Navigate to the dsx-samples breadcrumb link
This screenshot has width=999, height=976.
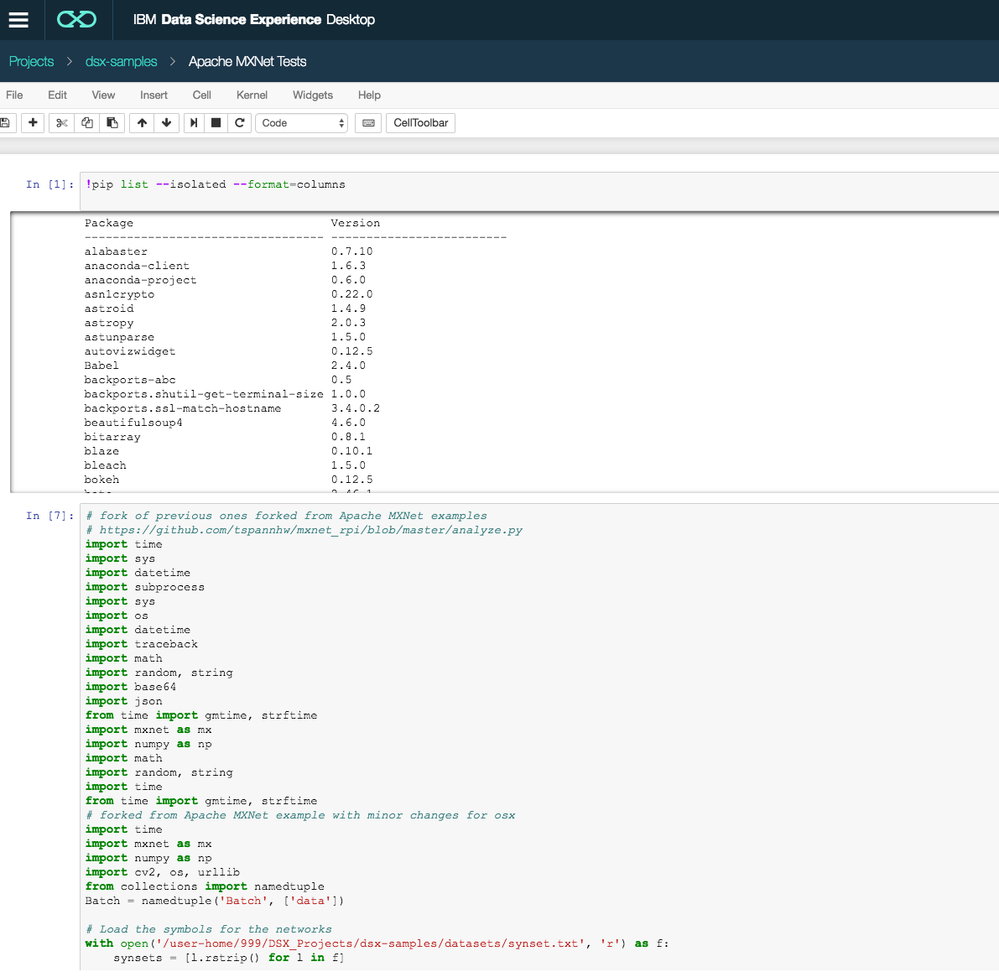(121, 60)
